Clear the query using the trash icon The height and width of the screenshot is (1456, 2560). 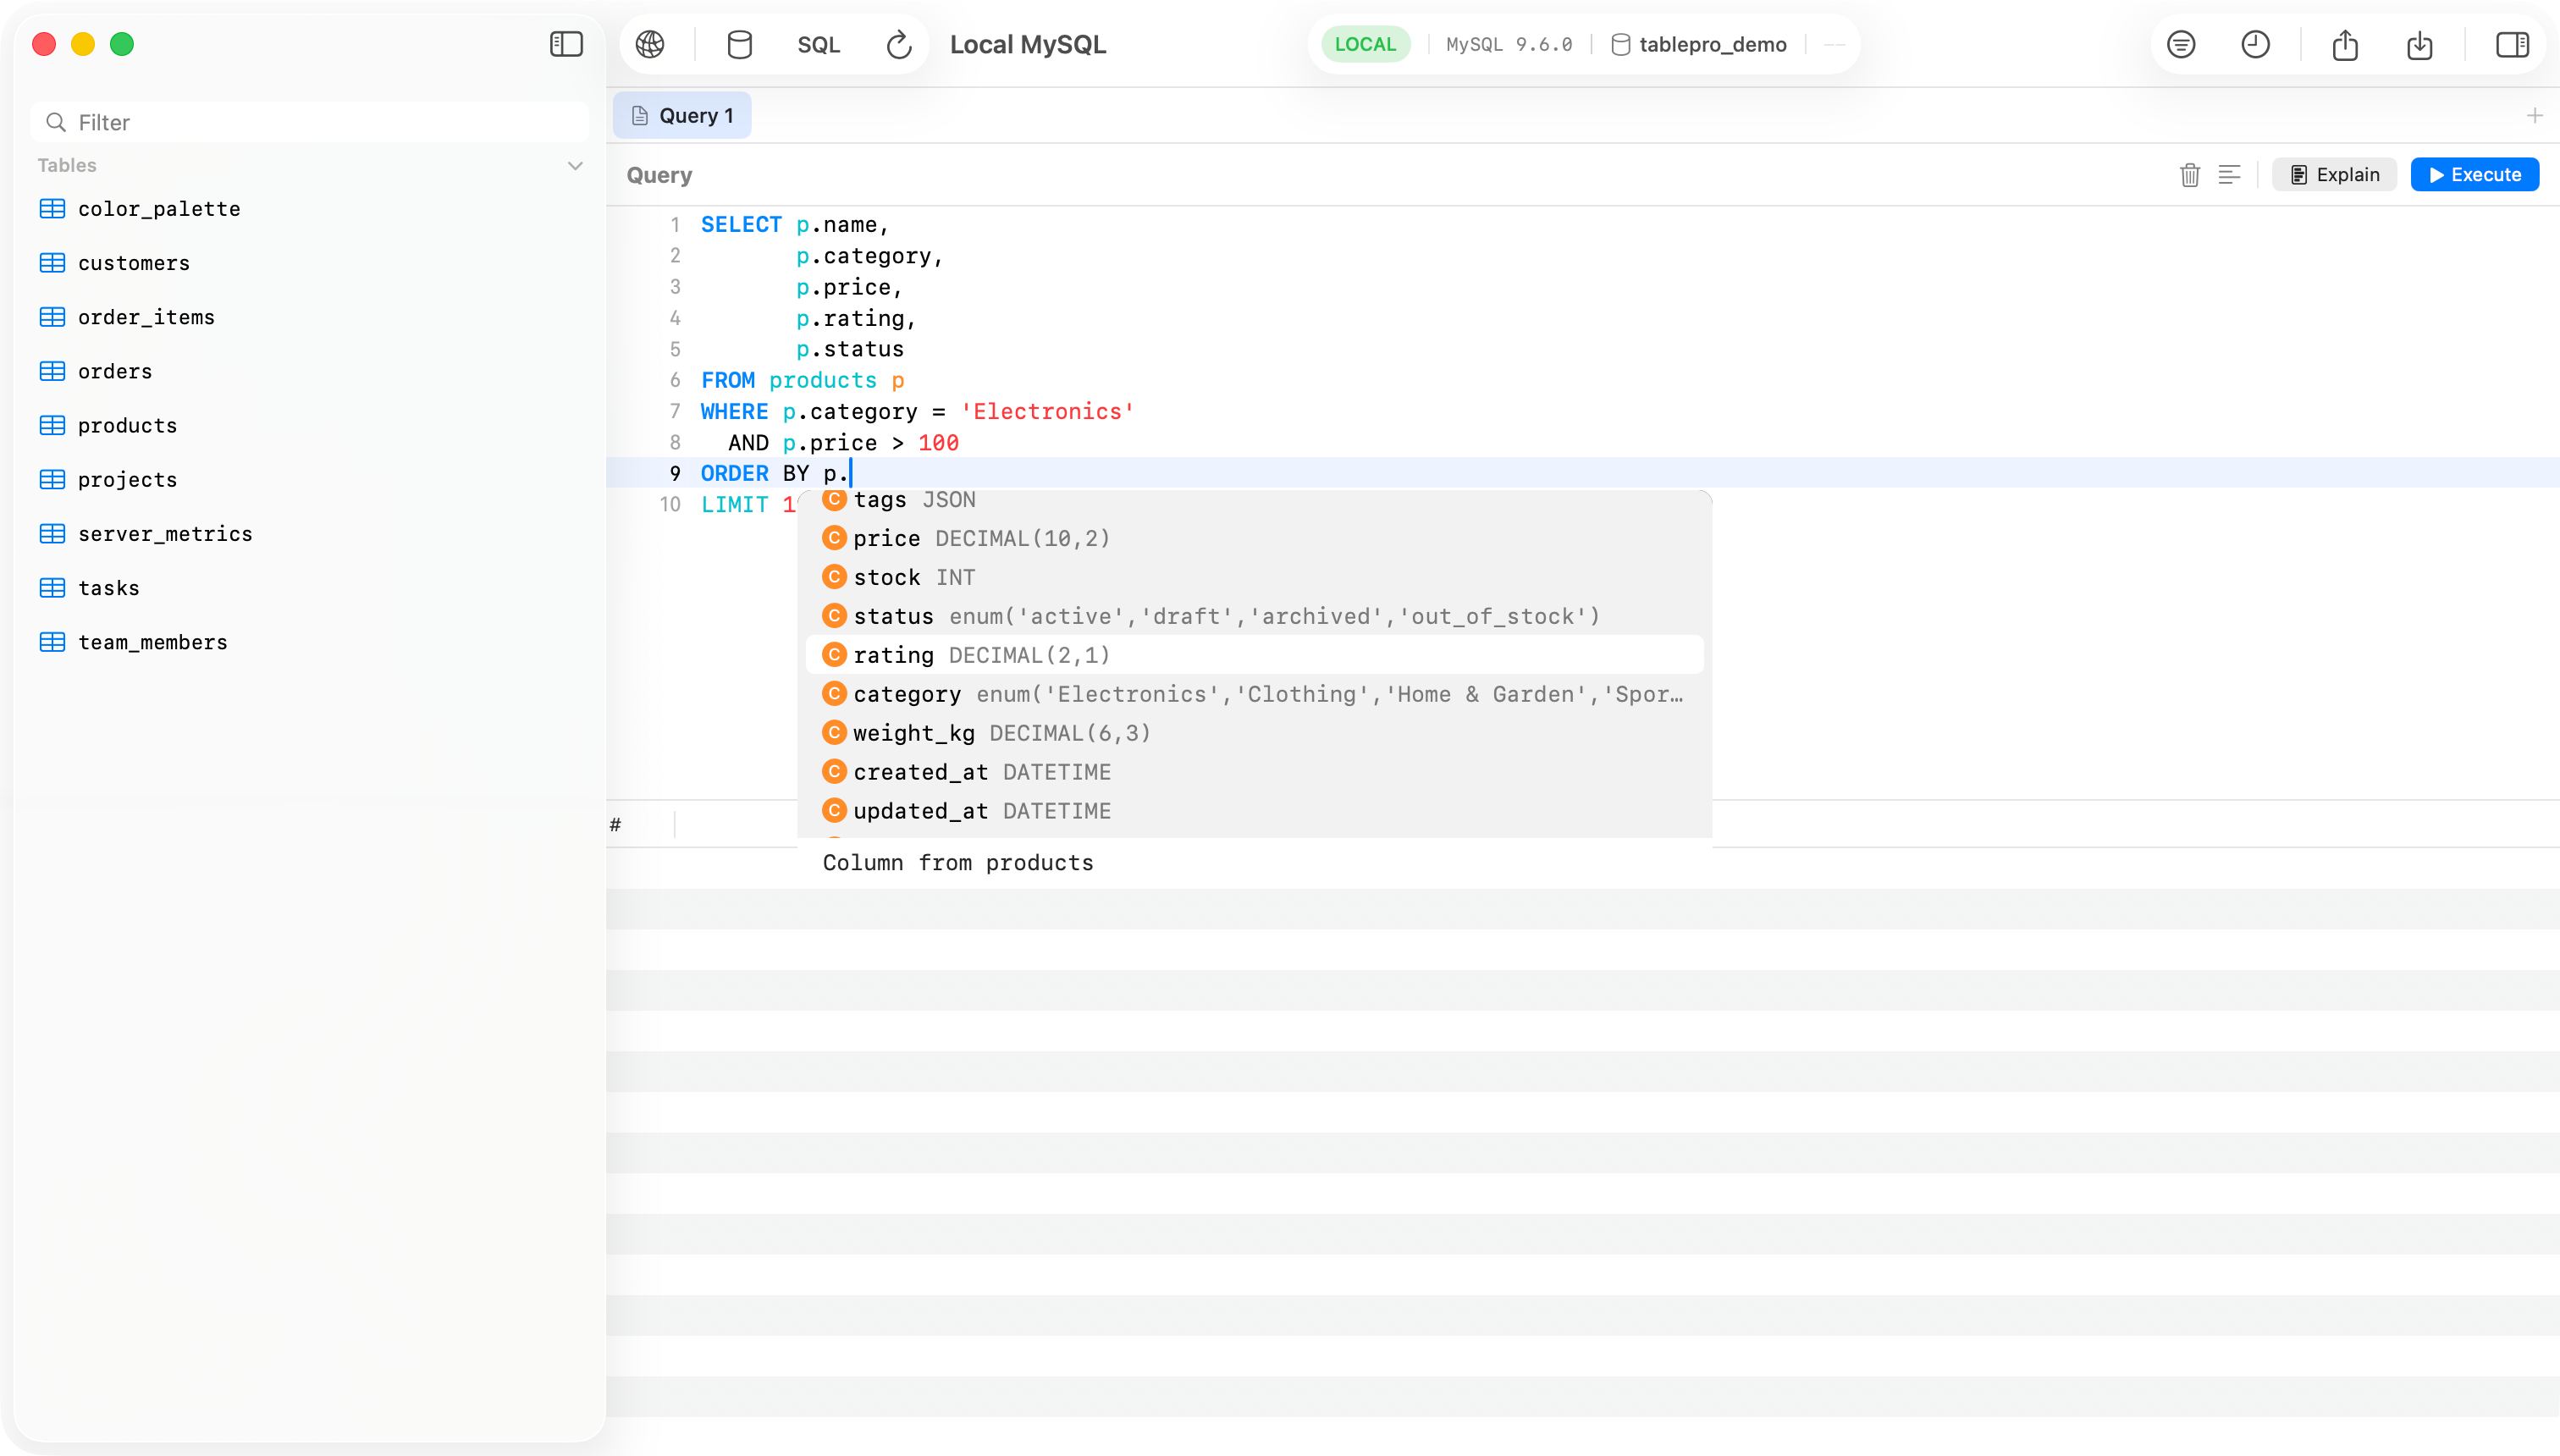tap(2189, 174)
